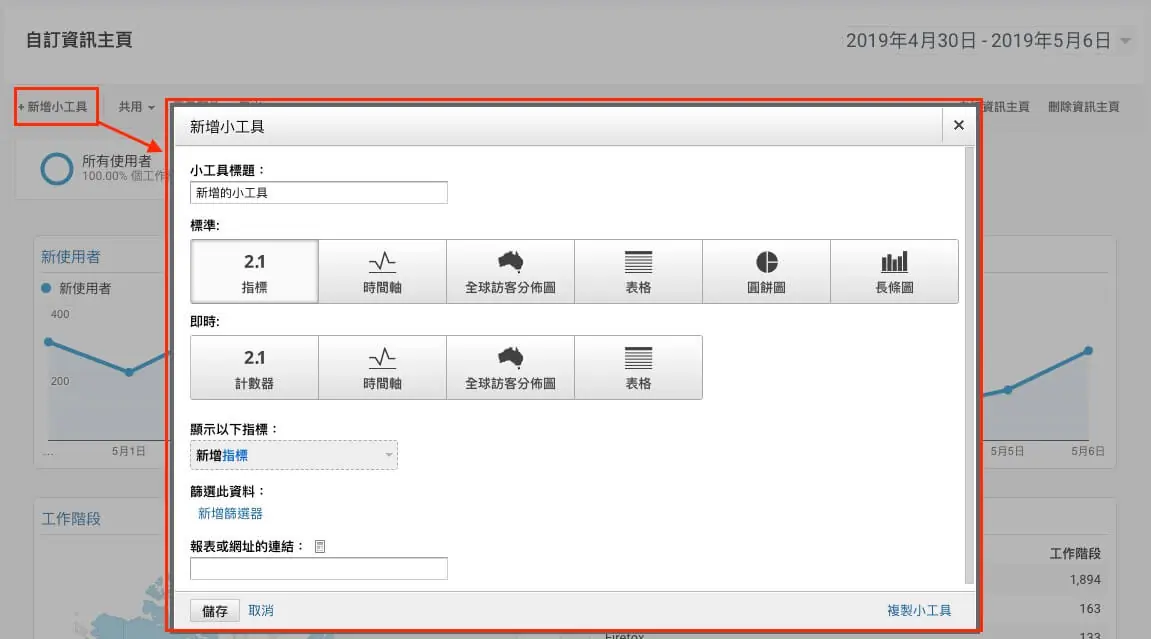This screenshot has width=1151, height=639.
Task: Open the 新增指標 metric dropdown
Action: click(294, 456)
